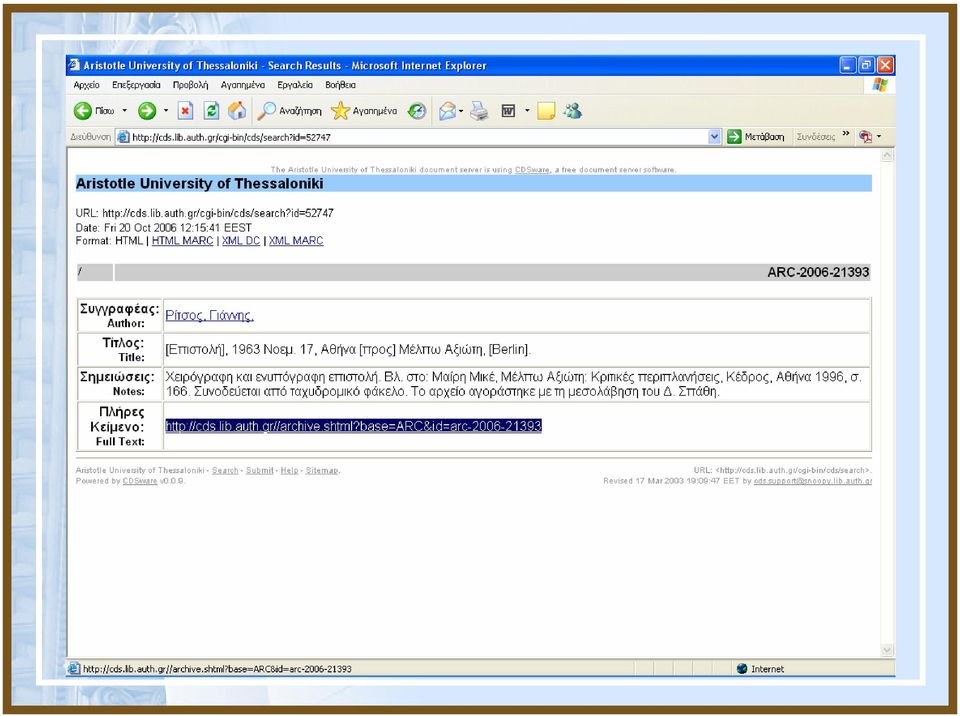Viewport: 960px width, 716px height.
Task: Open the Αρχείο menu
Action: 86,85
